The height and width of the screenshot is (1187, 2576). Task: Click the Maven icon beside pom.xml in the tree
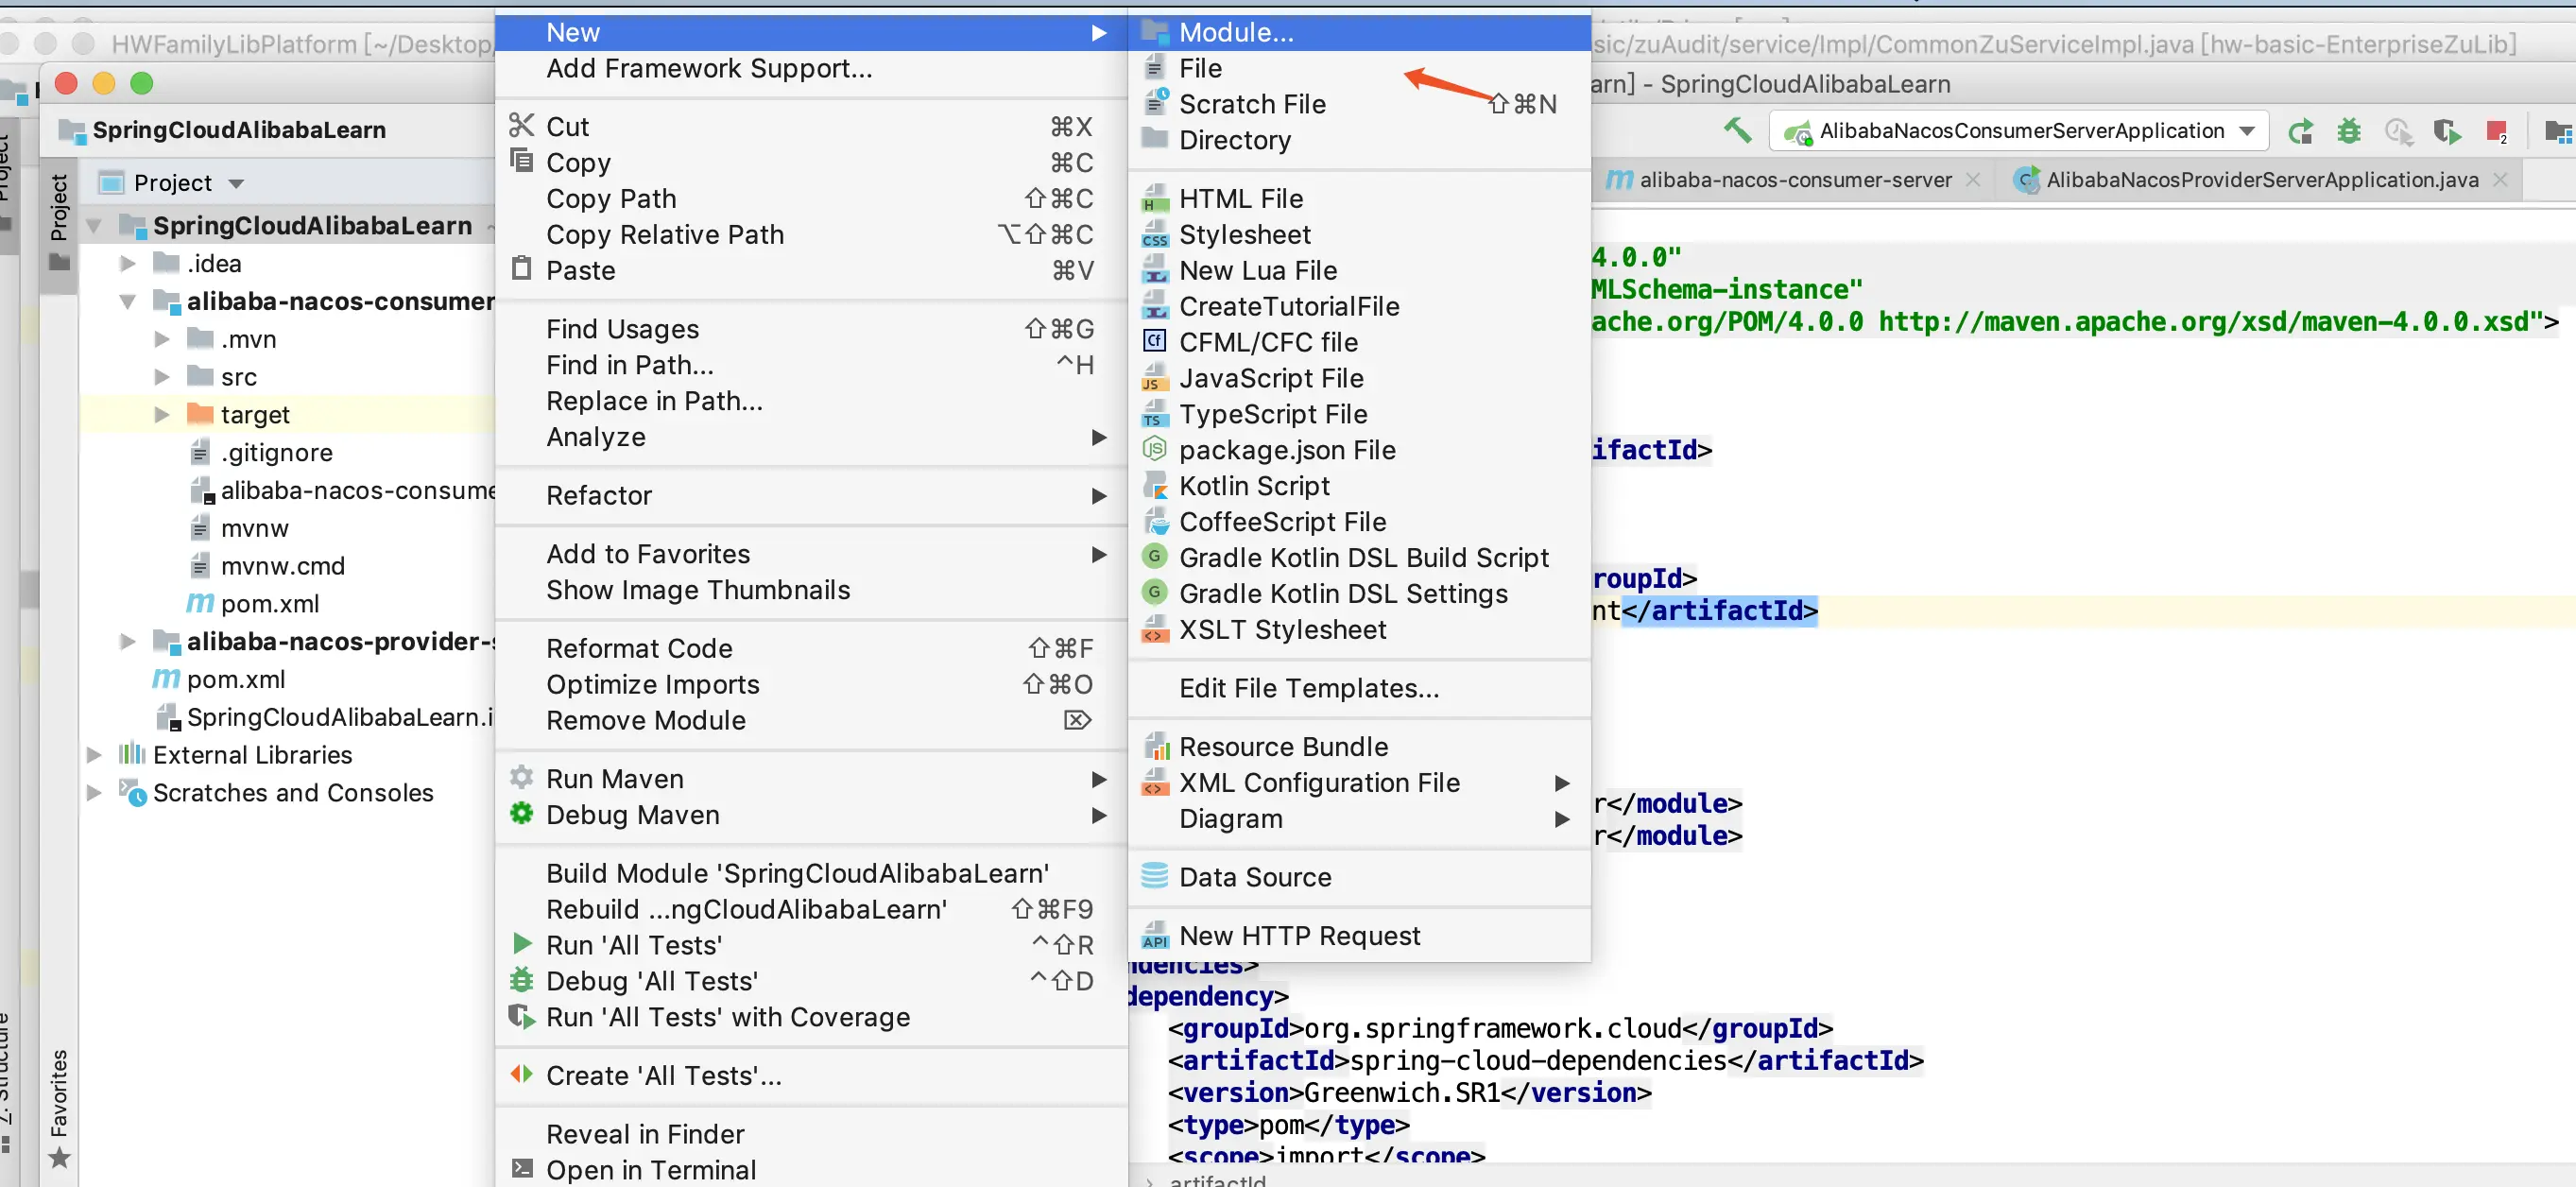pyautogui.click(x=200, y=603)
